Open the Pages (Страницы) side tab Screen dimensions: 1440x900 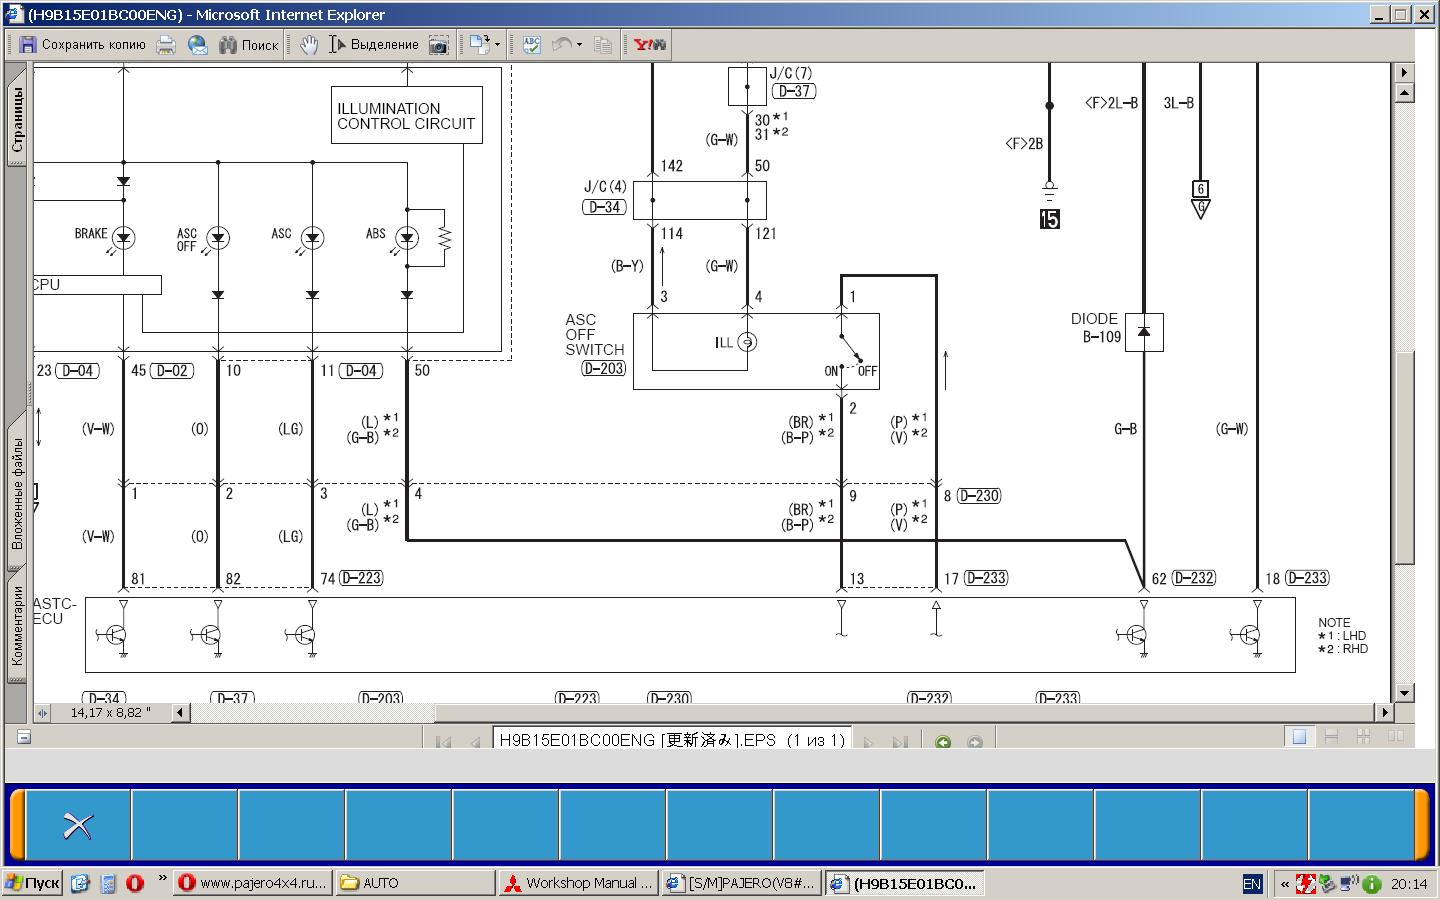[x=17, y=120]
